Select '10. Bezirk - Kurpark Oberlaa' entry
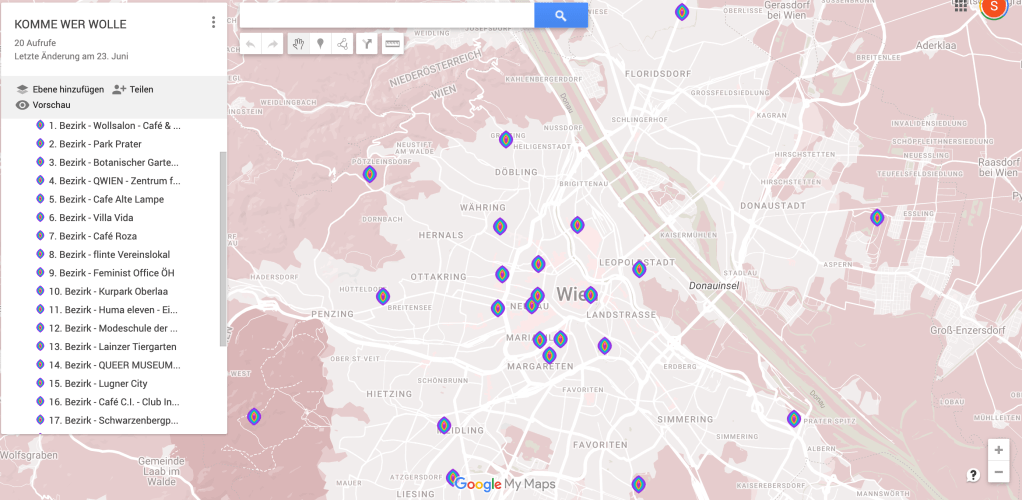The height and width of the screenshot is (500, 1022). 108,291
